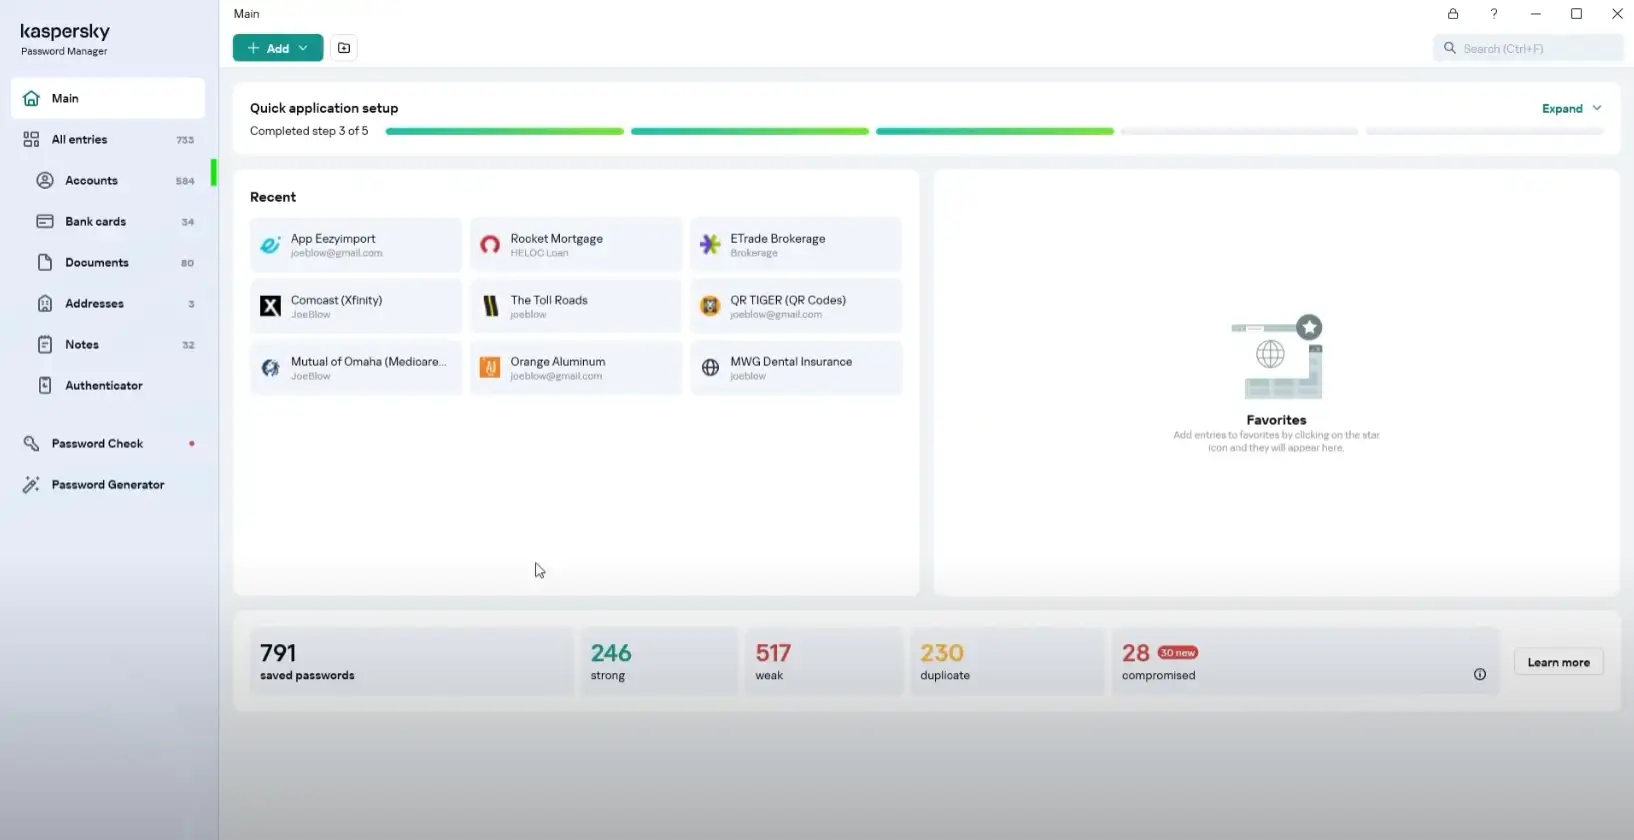Select Bank cards in the sidebar
Screen dimensions: 1634x840
tap(95, 222)
